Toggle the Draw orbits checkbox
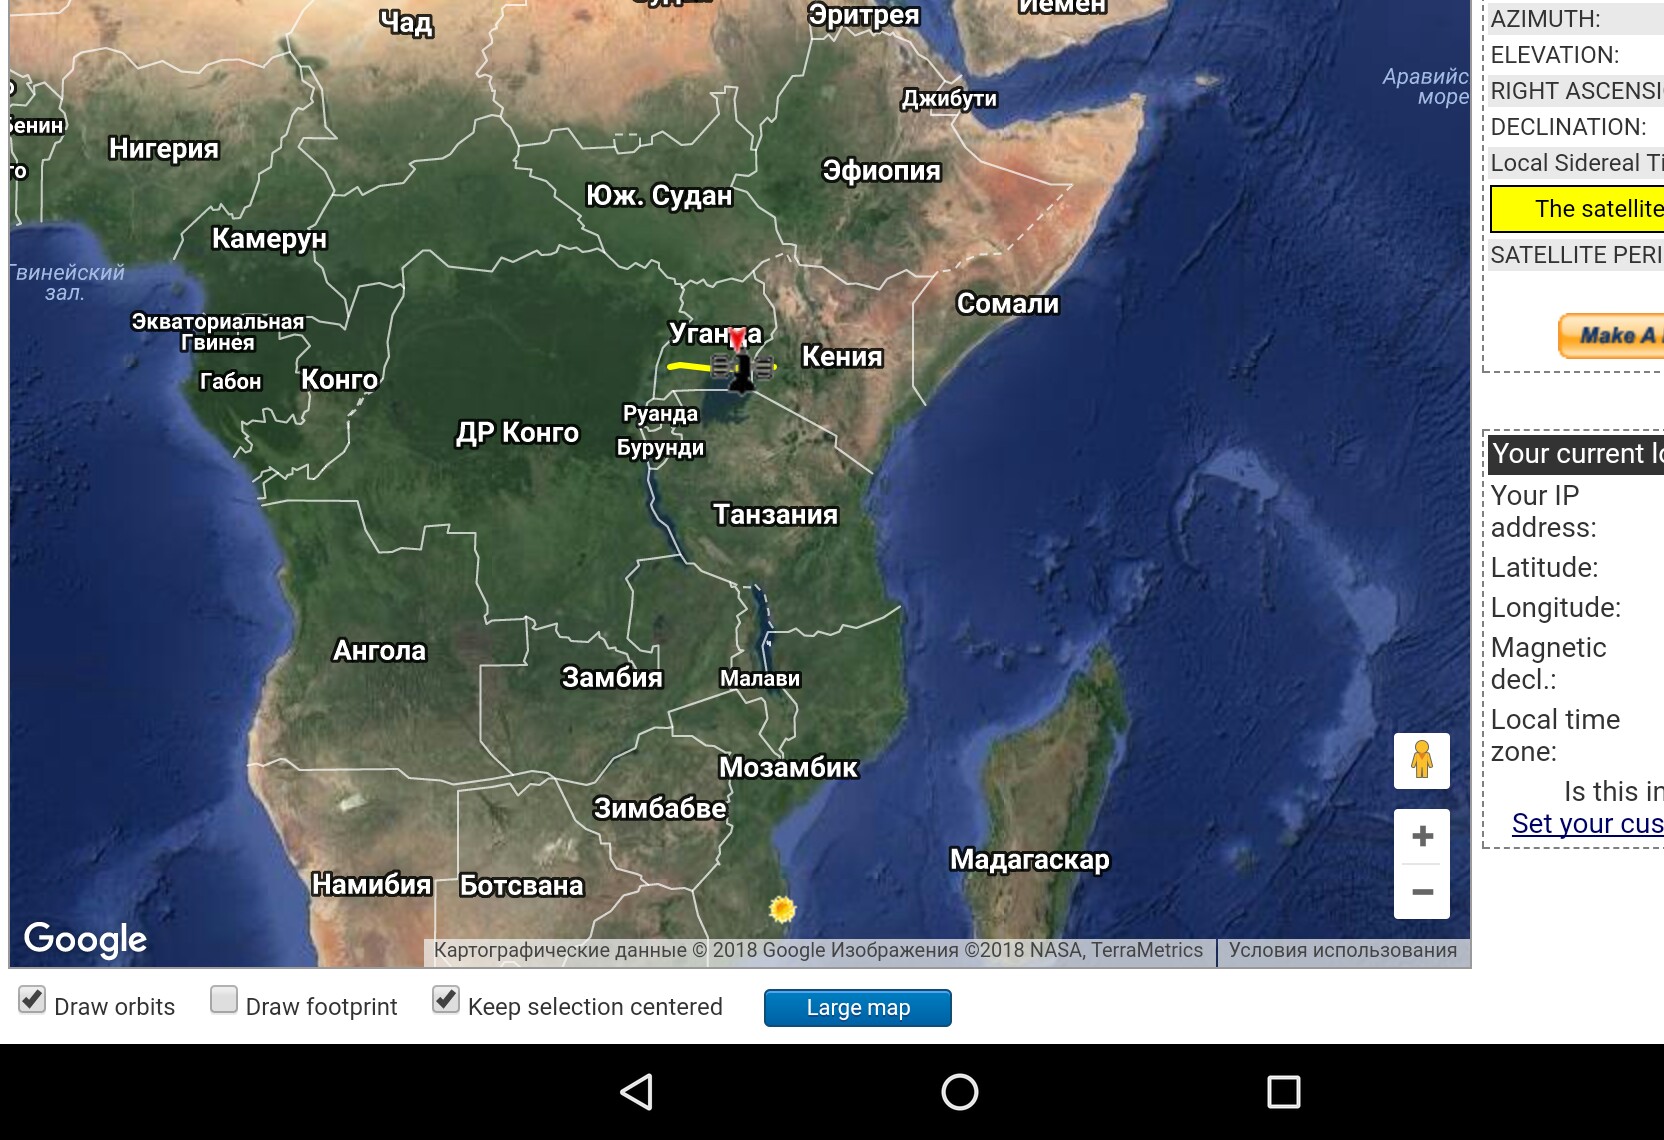This screenshot has width=1664, height=1140. (x=32, y=1000)
